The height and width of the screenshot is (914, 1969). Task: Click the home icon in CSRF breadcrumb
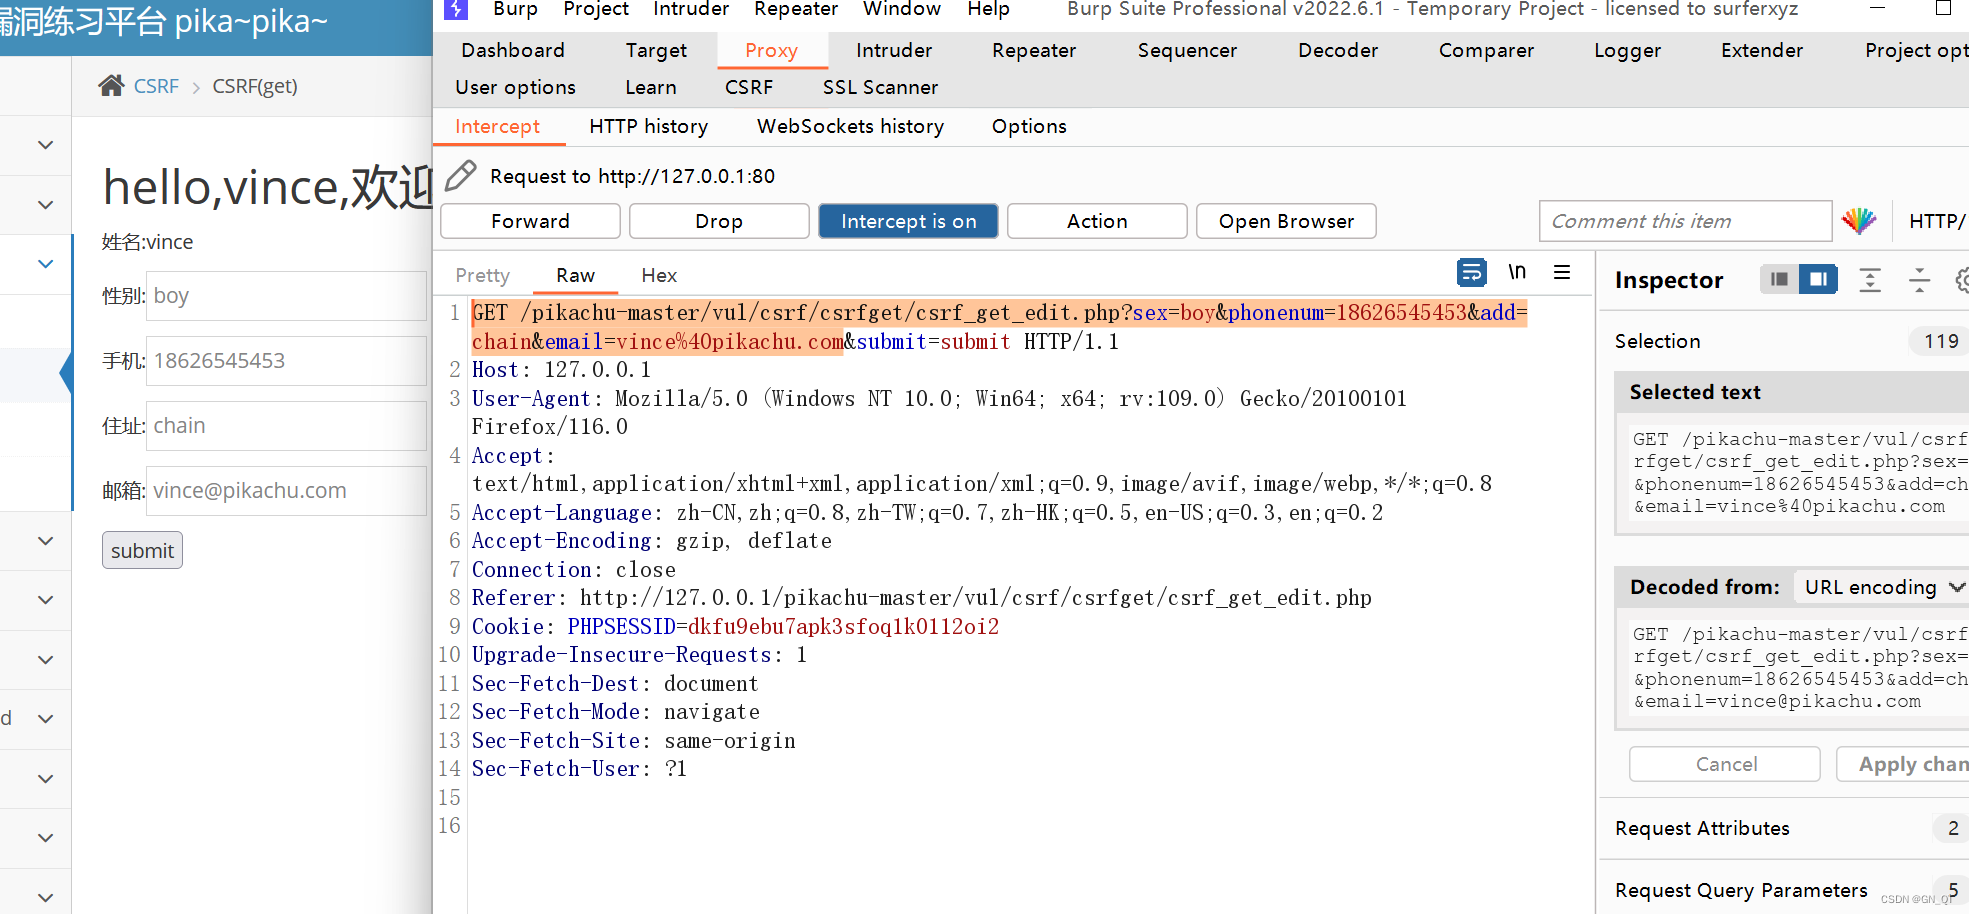111,86
